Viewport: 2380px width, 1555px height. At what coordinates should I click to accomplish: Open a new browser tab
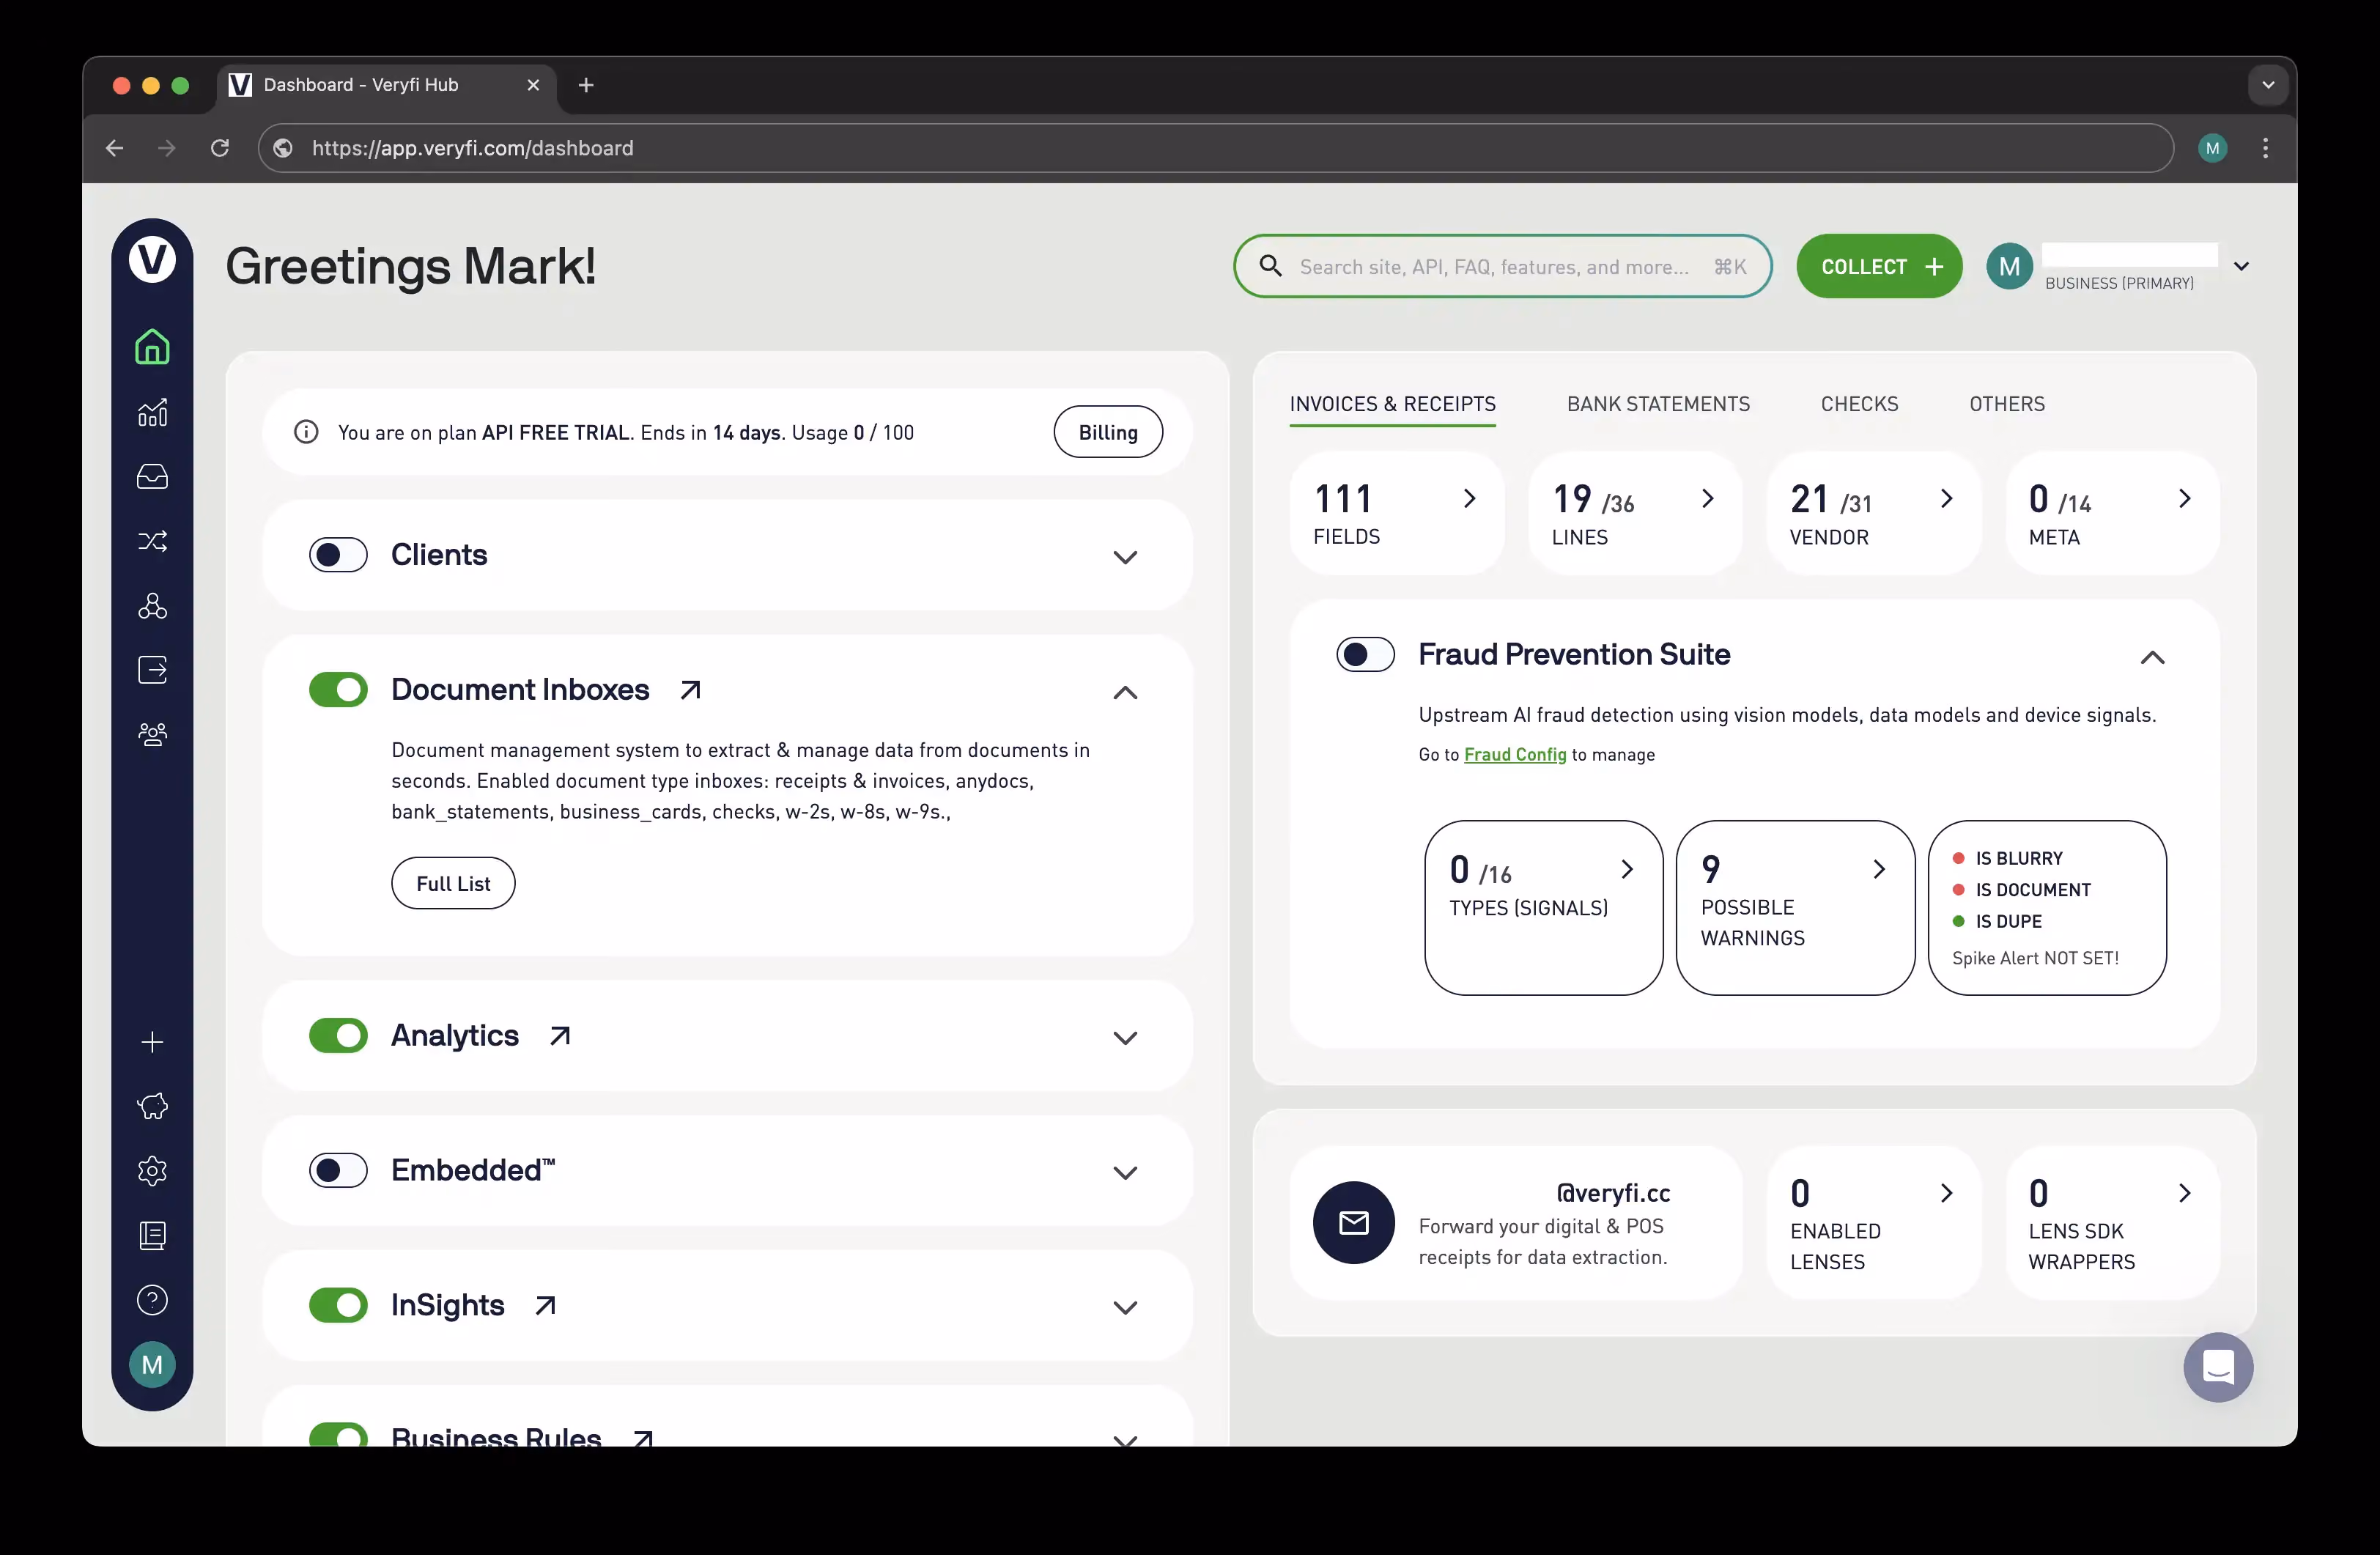(586, 85)
